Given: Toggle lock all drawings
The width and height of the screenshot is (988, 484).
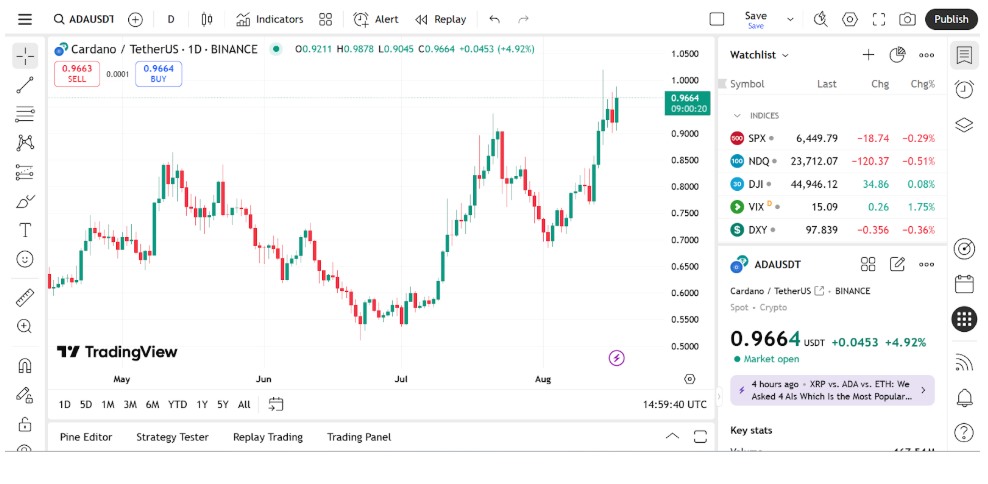Looking at the screenshot, I should click(25, 424).
